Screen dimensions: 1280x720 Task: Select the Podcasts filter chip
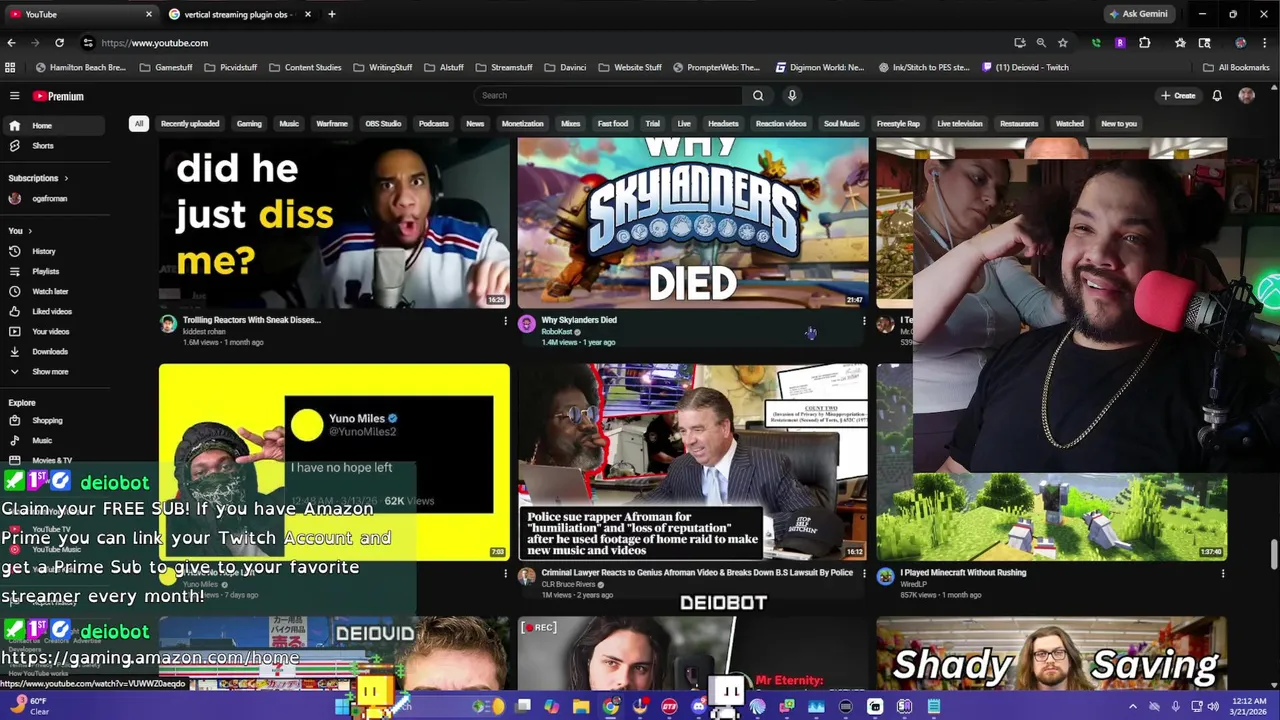click(x=433, y=124)
